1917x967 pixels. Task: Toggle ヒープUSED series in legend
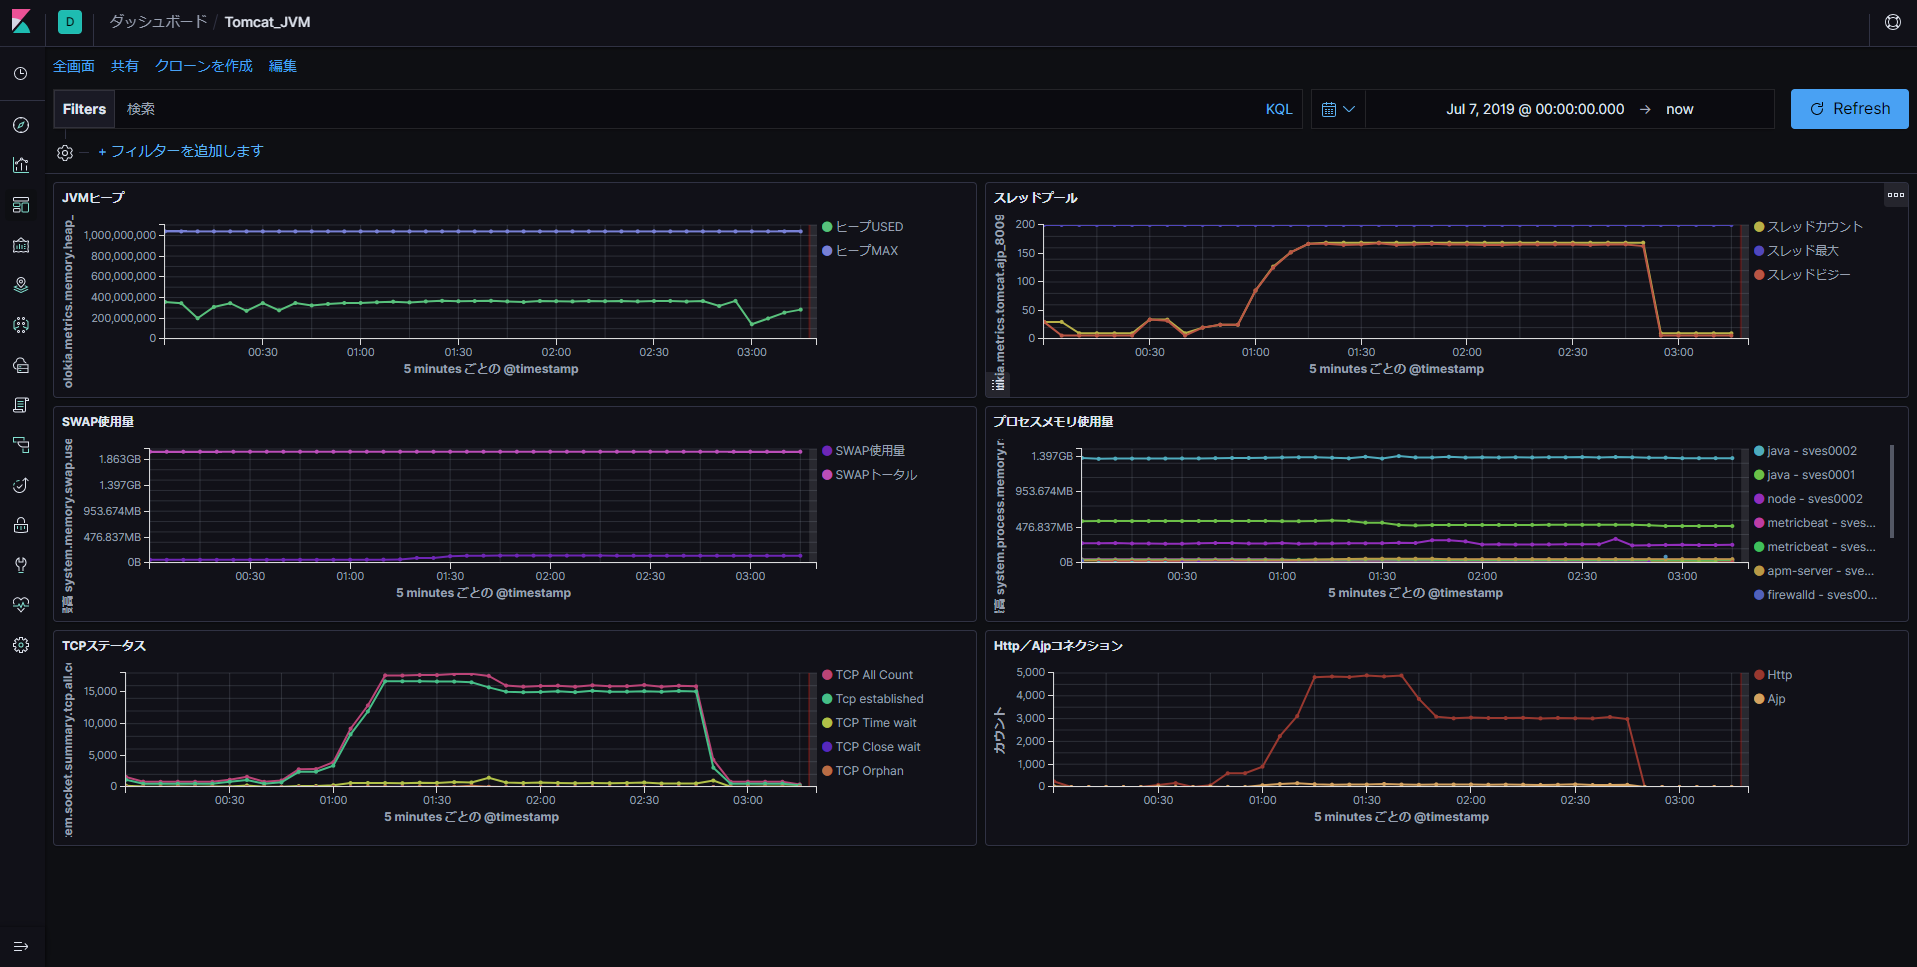click(x=868, y=227)
